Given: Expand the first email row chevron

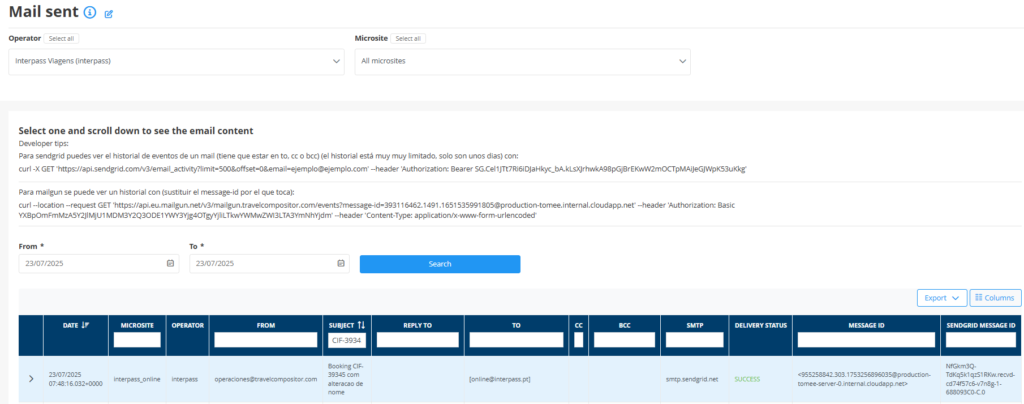Looking at the screenshot, I should tap(31, 379).
